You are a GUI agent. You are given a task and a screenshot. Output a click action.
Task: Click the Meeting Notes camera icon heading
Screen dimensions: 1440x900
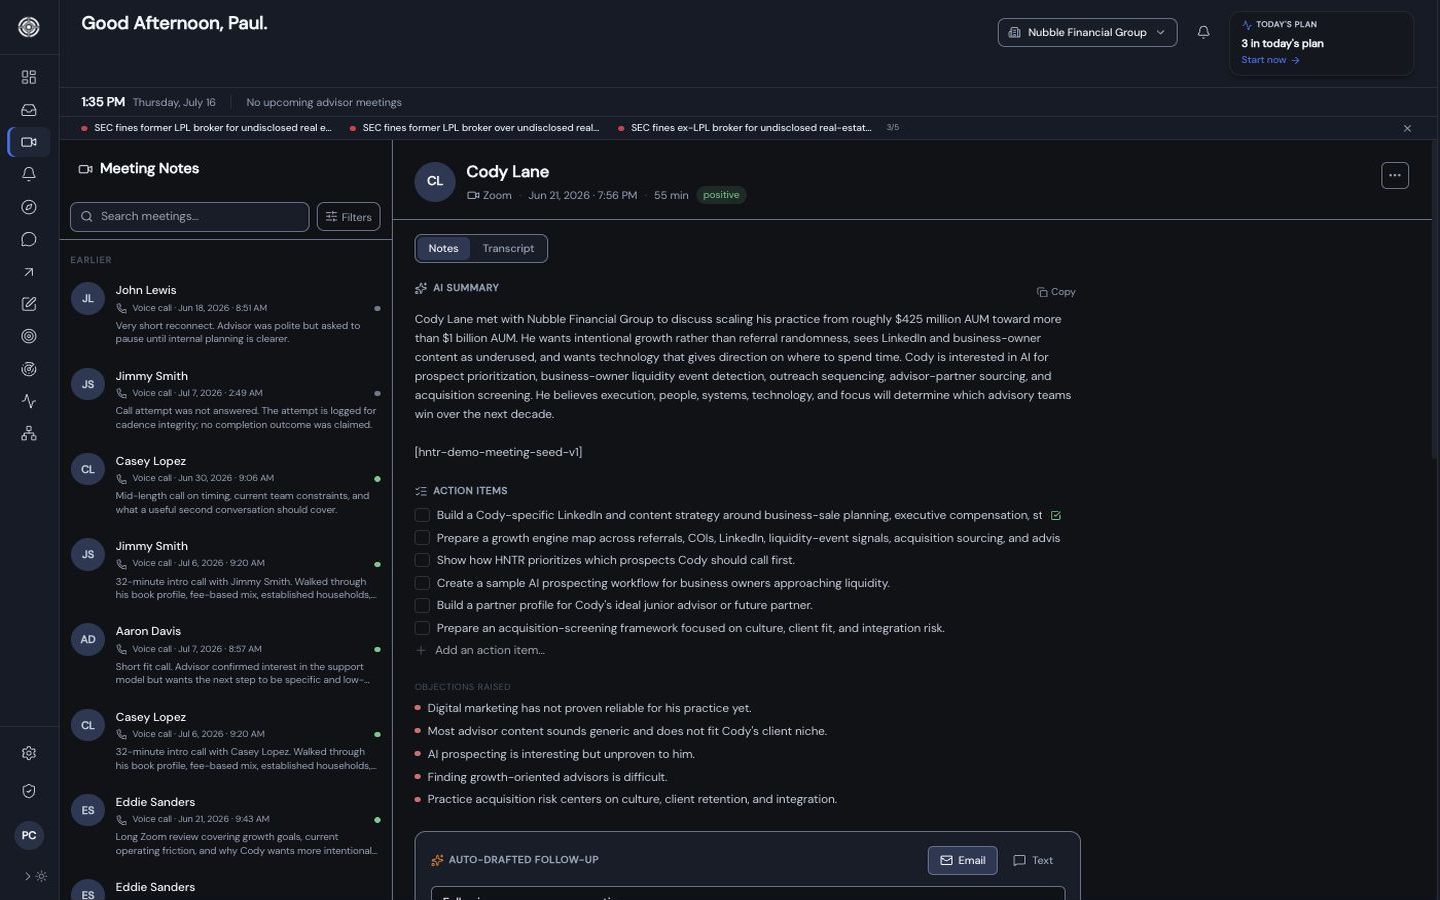(x=85, y=169)
